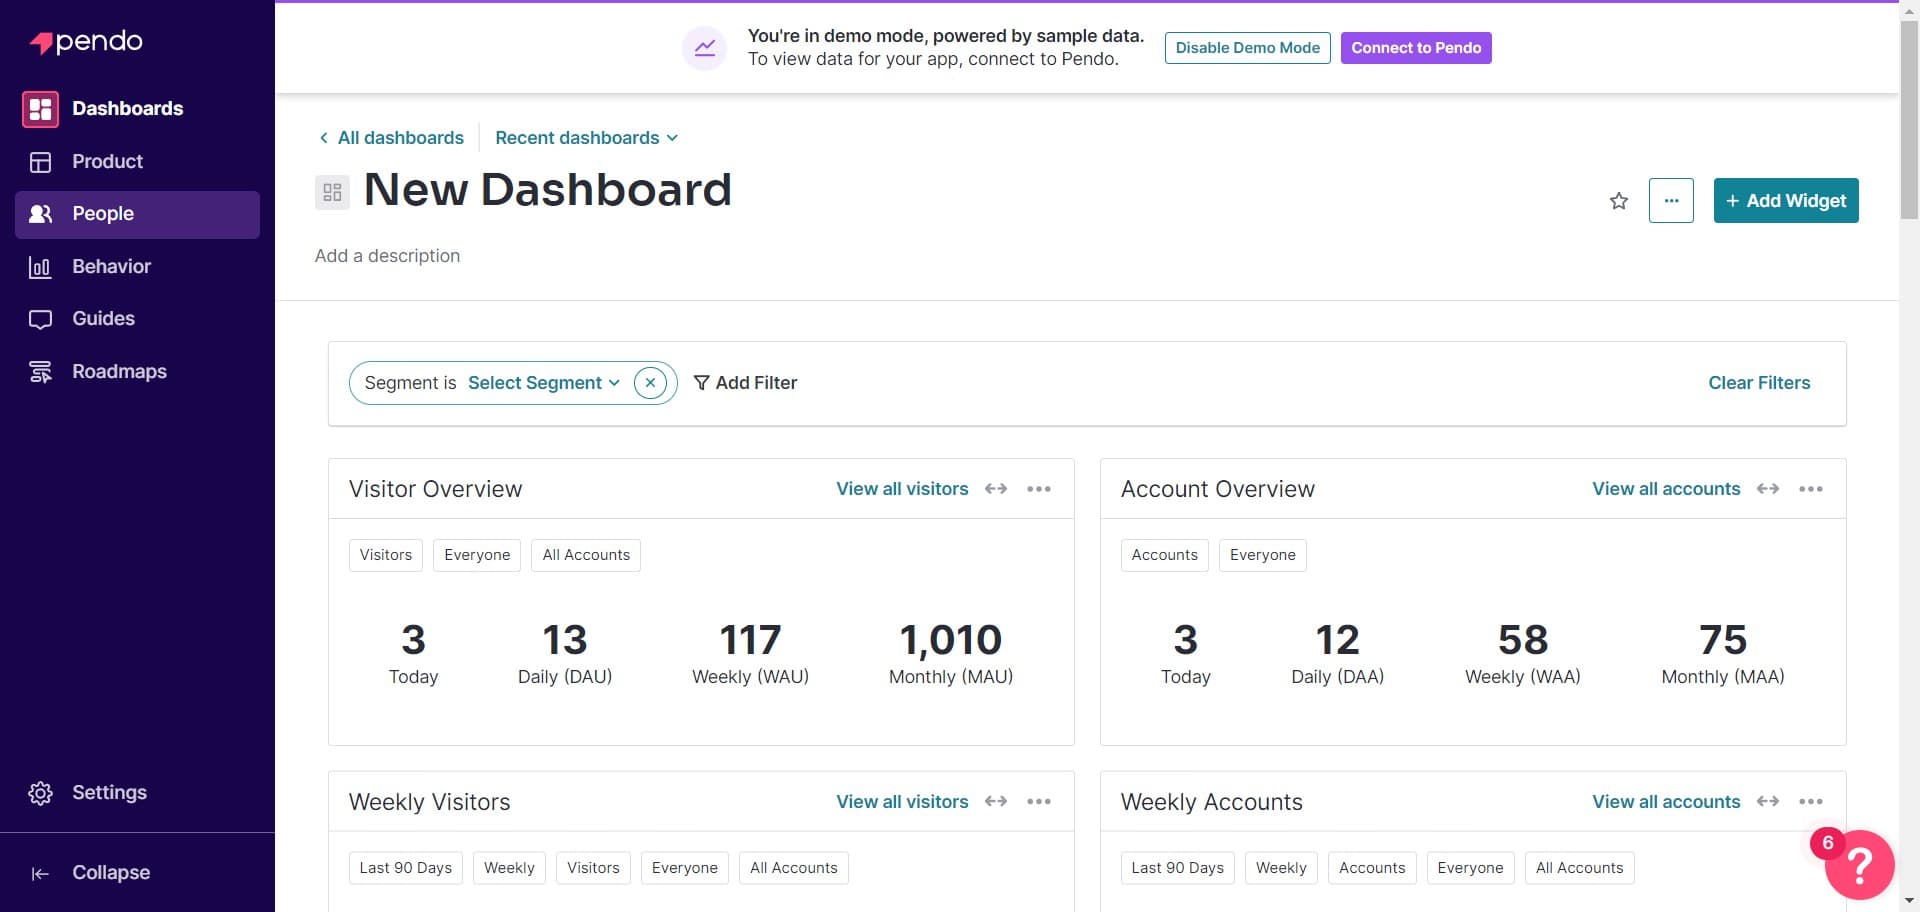This screenshot has height=912, width=1920.
Task: Go to Behavior section in sidebar
Action: click(x=111, y=267)
